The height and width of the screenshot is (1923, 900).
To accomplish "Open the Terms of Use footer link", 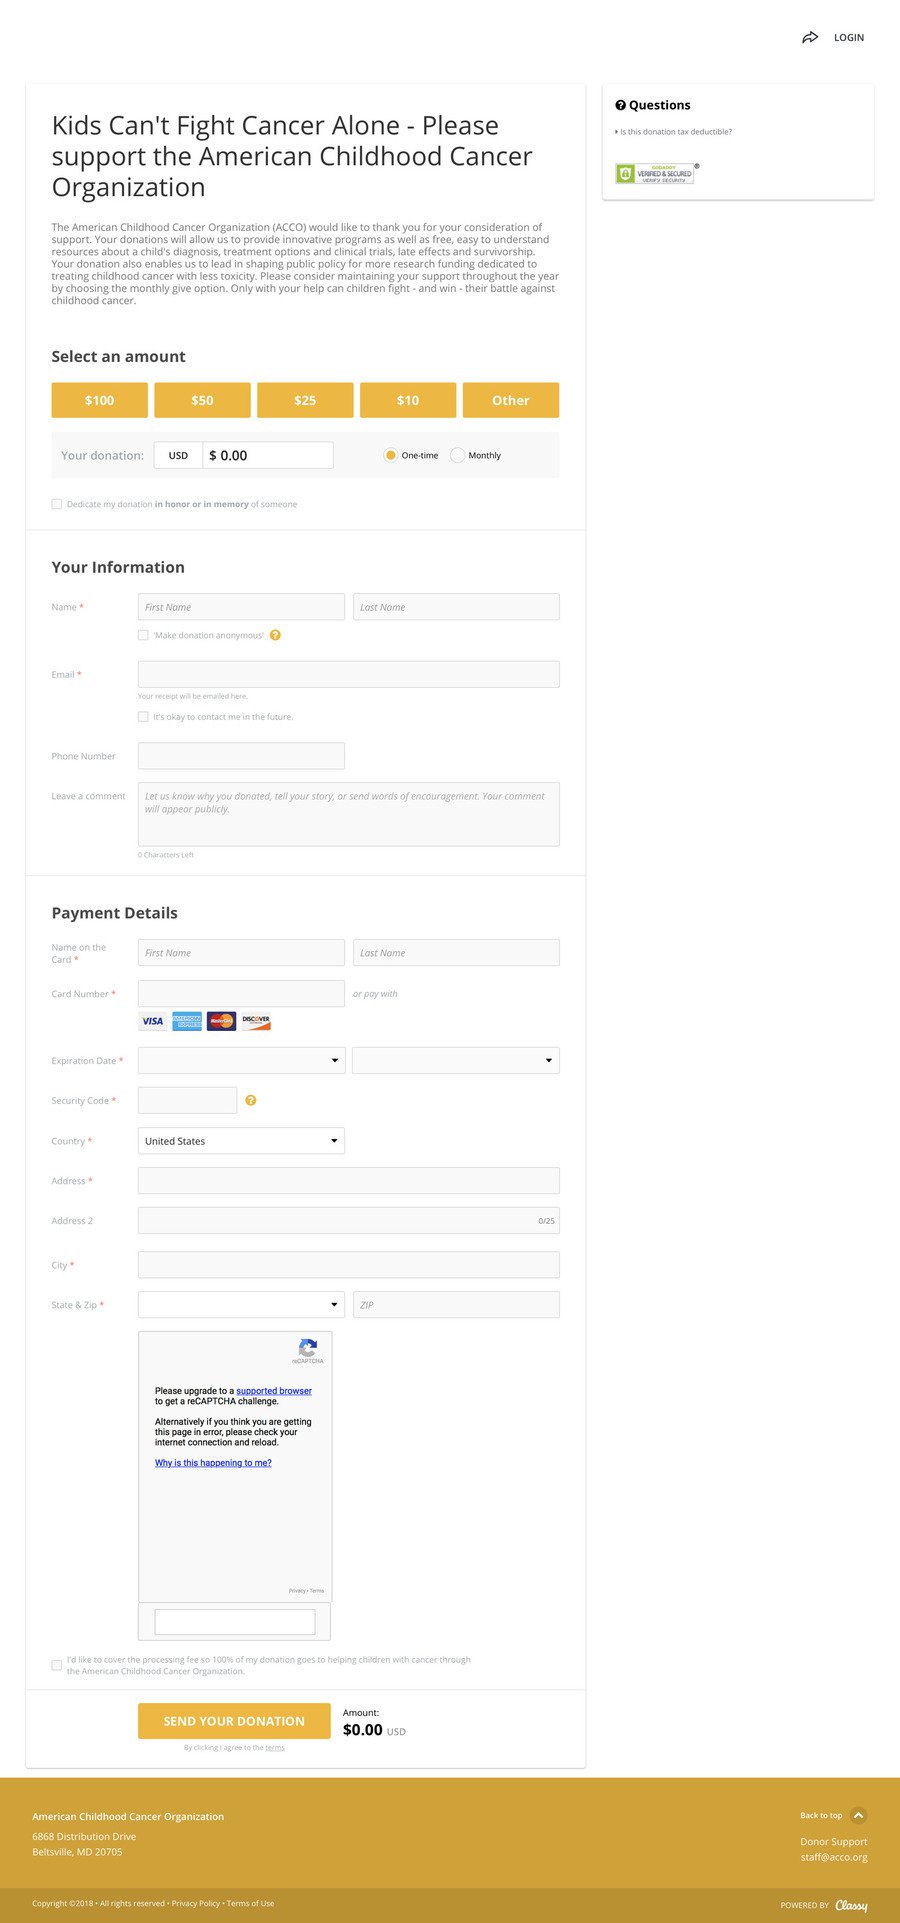I will pos(250,1903).
